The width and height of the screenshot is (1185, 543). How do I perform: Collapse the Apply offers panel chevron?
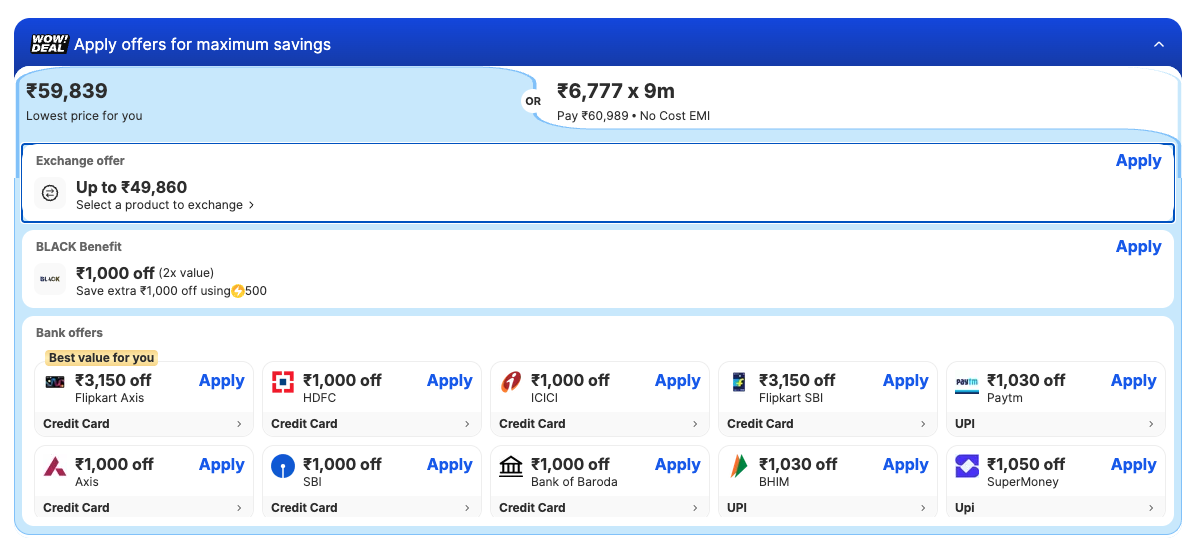1159,45
